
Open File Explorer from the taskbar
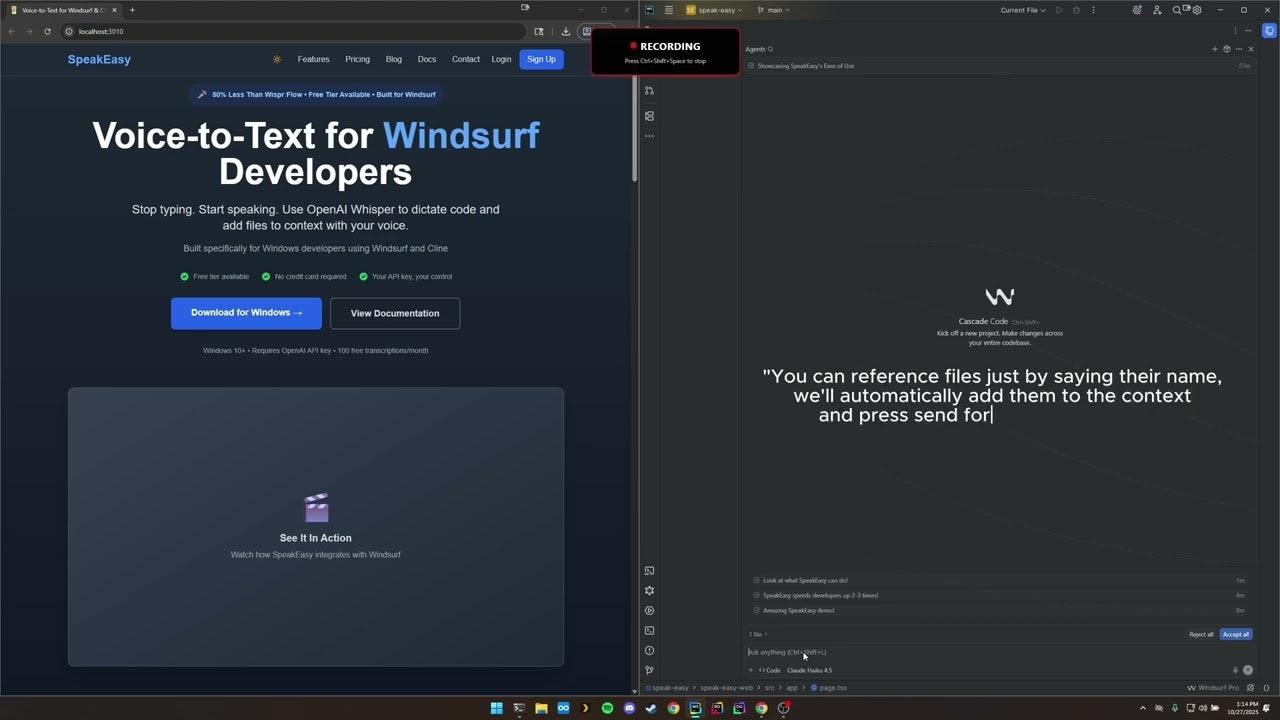click(x=541, y=708)
